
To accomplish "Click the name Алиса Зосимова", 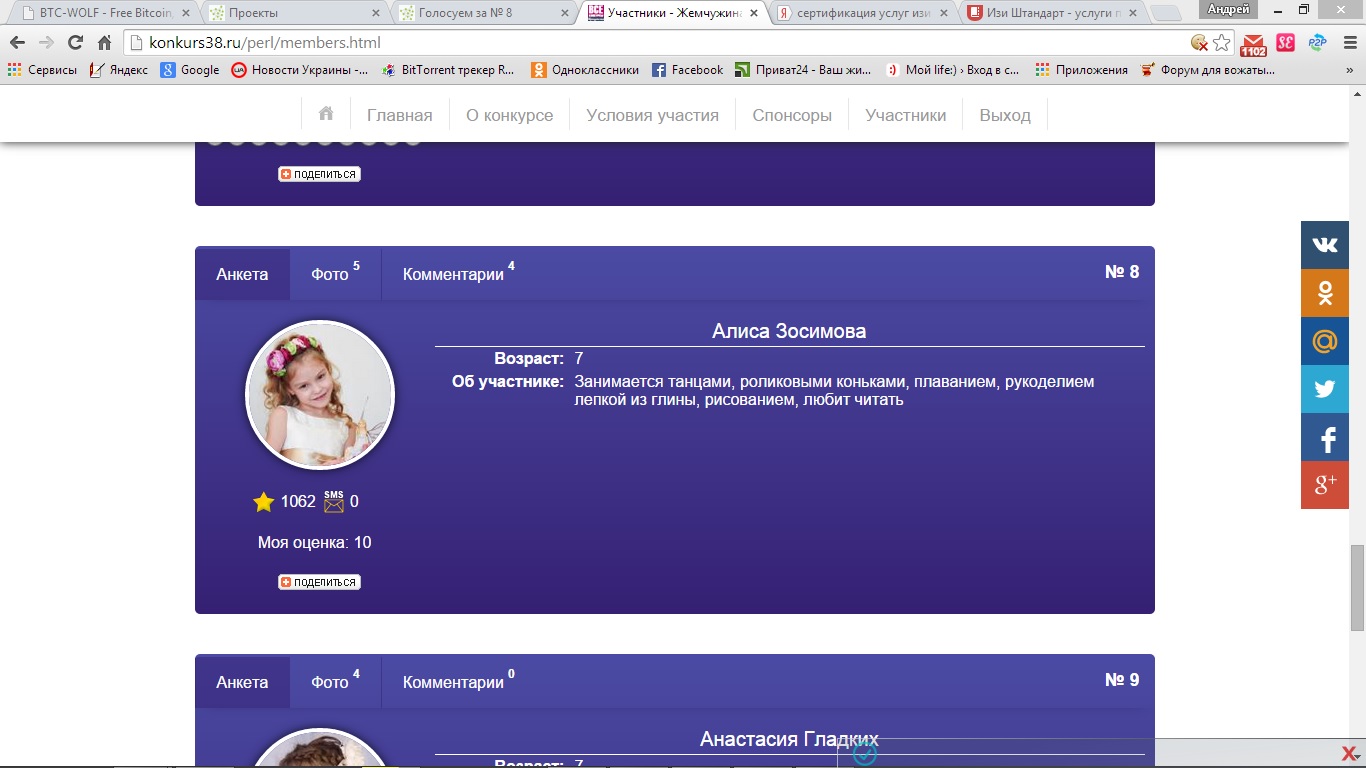I will click(x=789, y=331).
